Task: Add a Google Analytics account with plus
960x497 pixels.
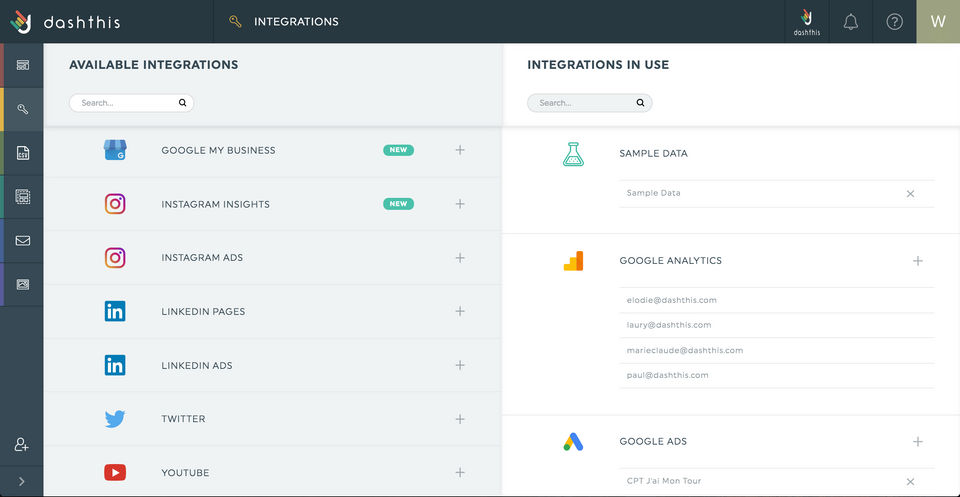Action: tap(918, 261)
